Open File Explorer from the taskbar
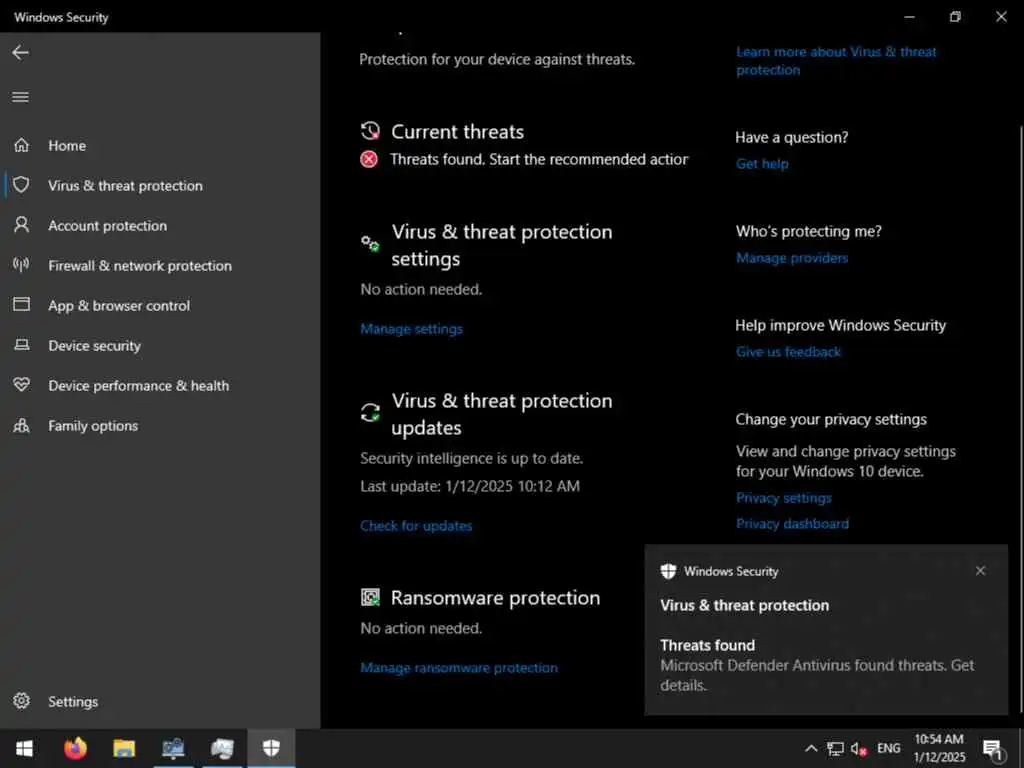The width and height of the screenshot is (1024, 768). pyautogui.click(x=124, y=748)
